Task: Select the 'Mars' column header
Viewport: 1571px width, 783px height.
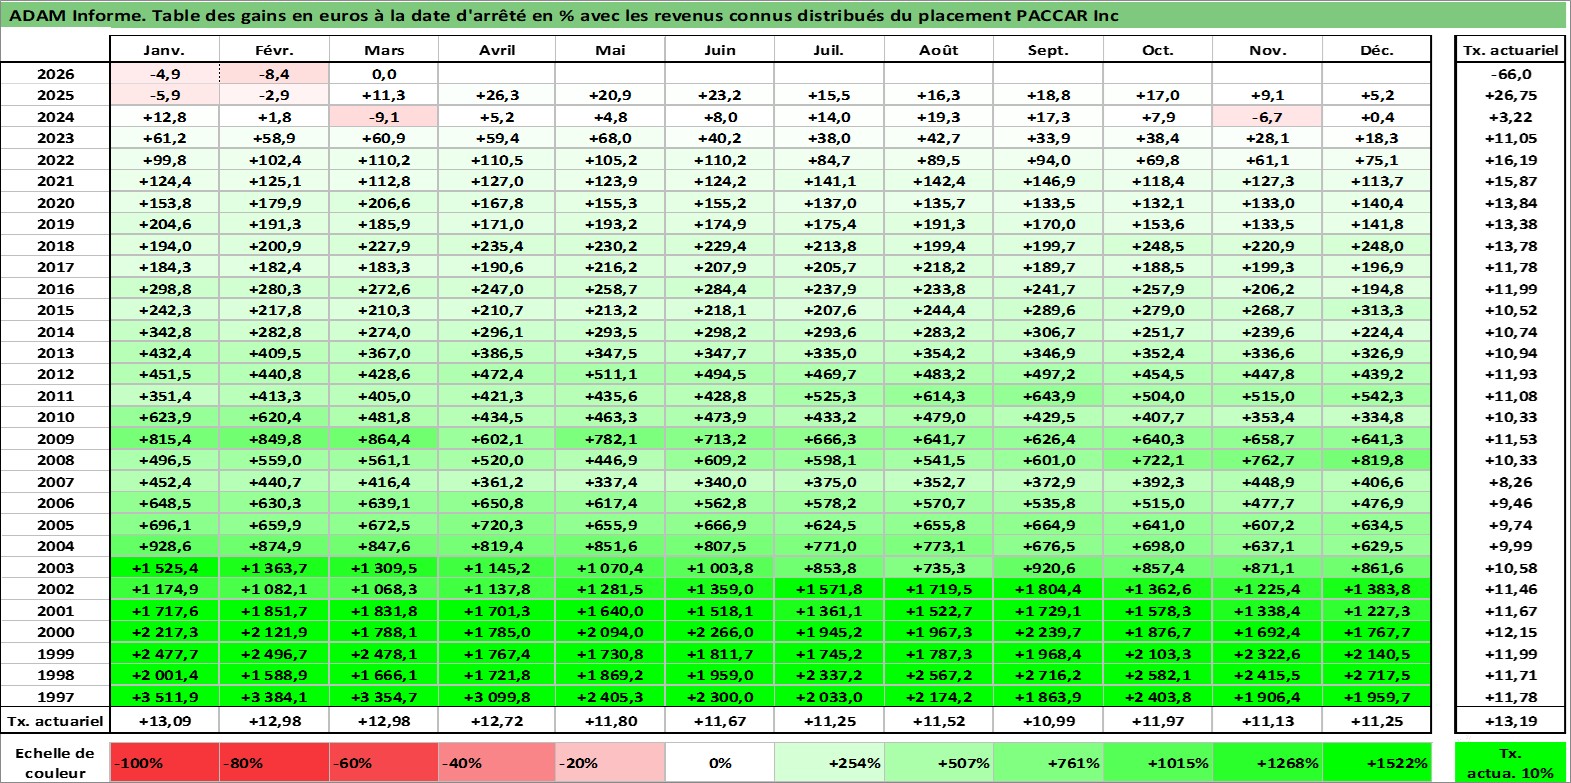Action: tap(384, 50)
